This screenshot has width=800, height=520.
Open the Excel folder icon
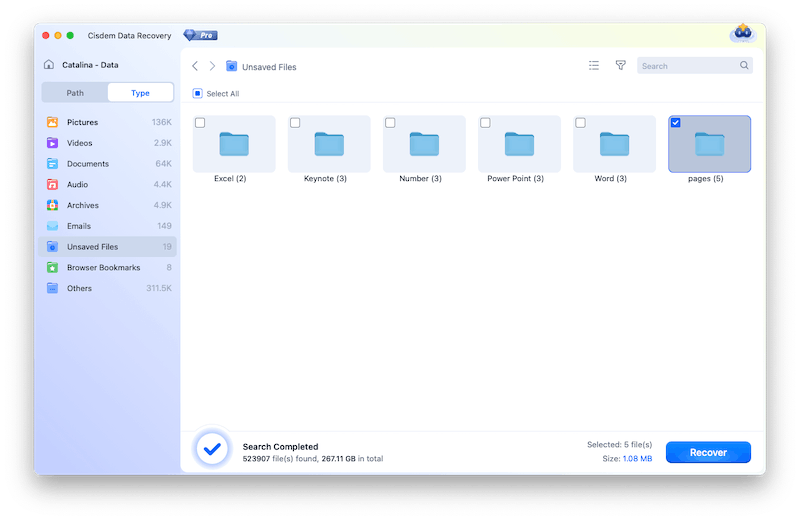point(234,144)
